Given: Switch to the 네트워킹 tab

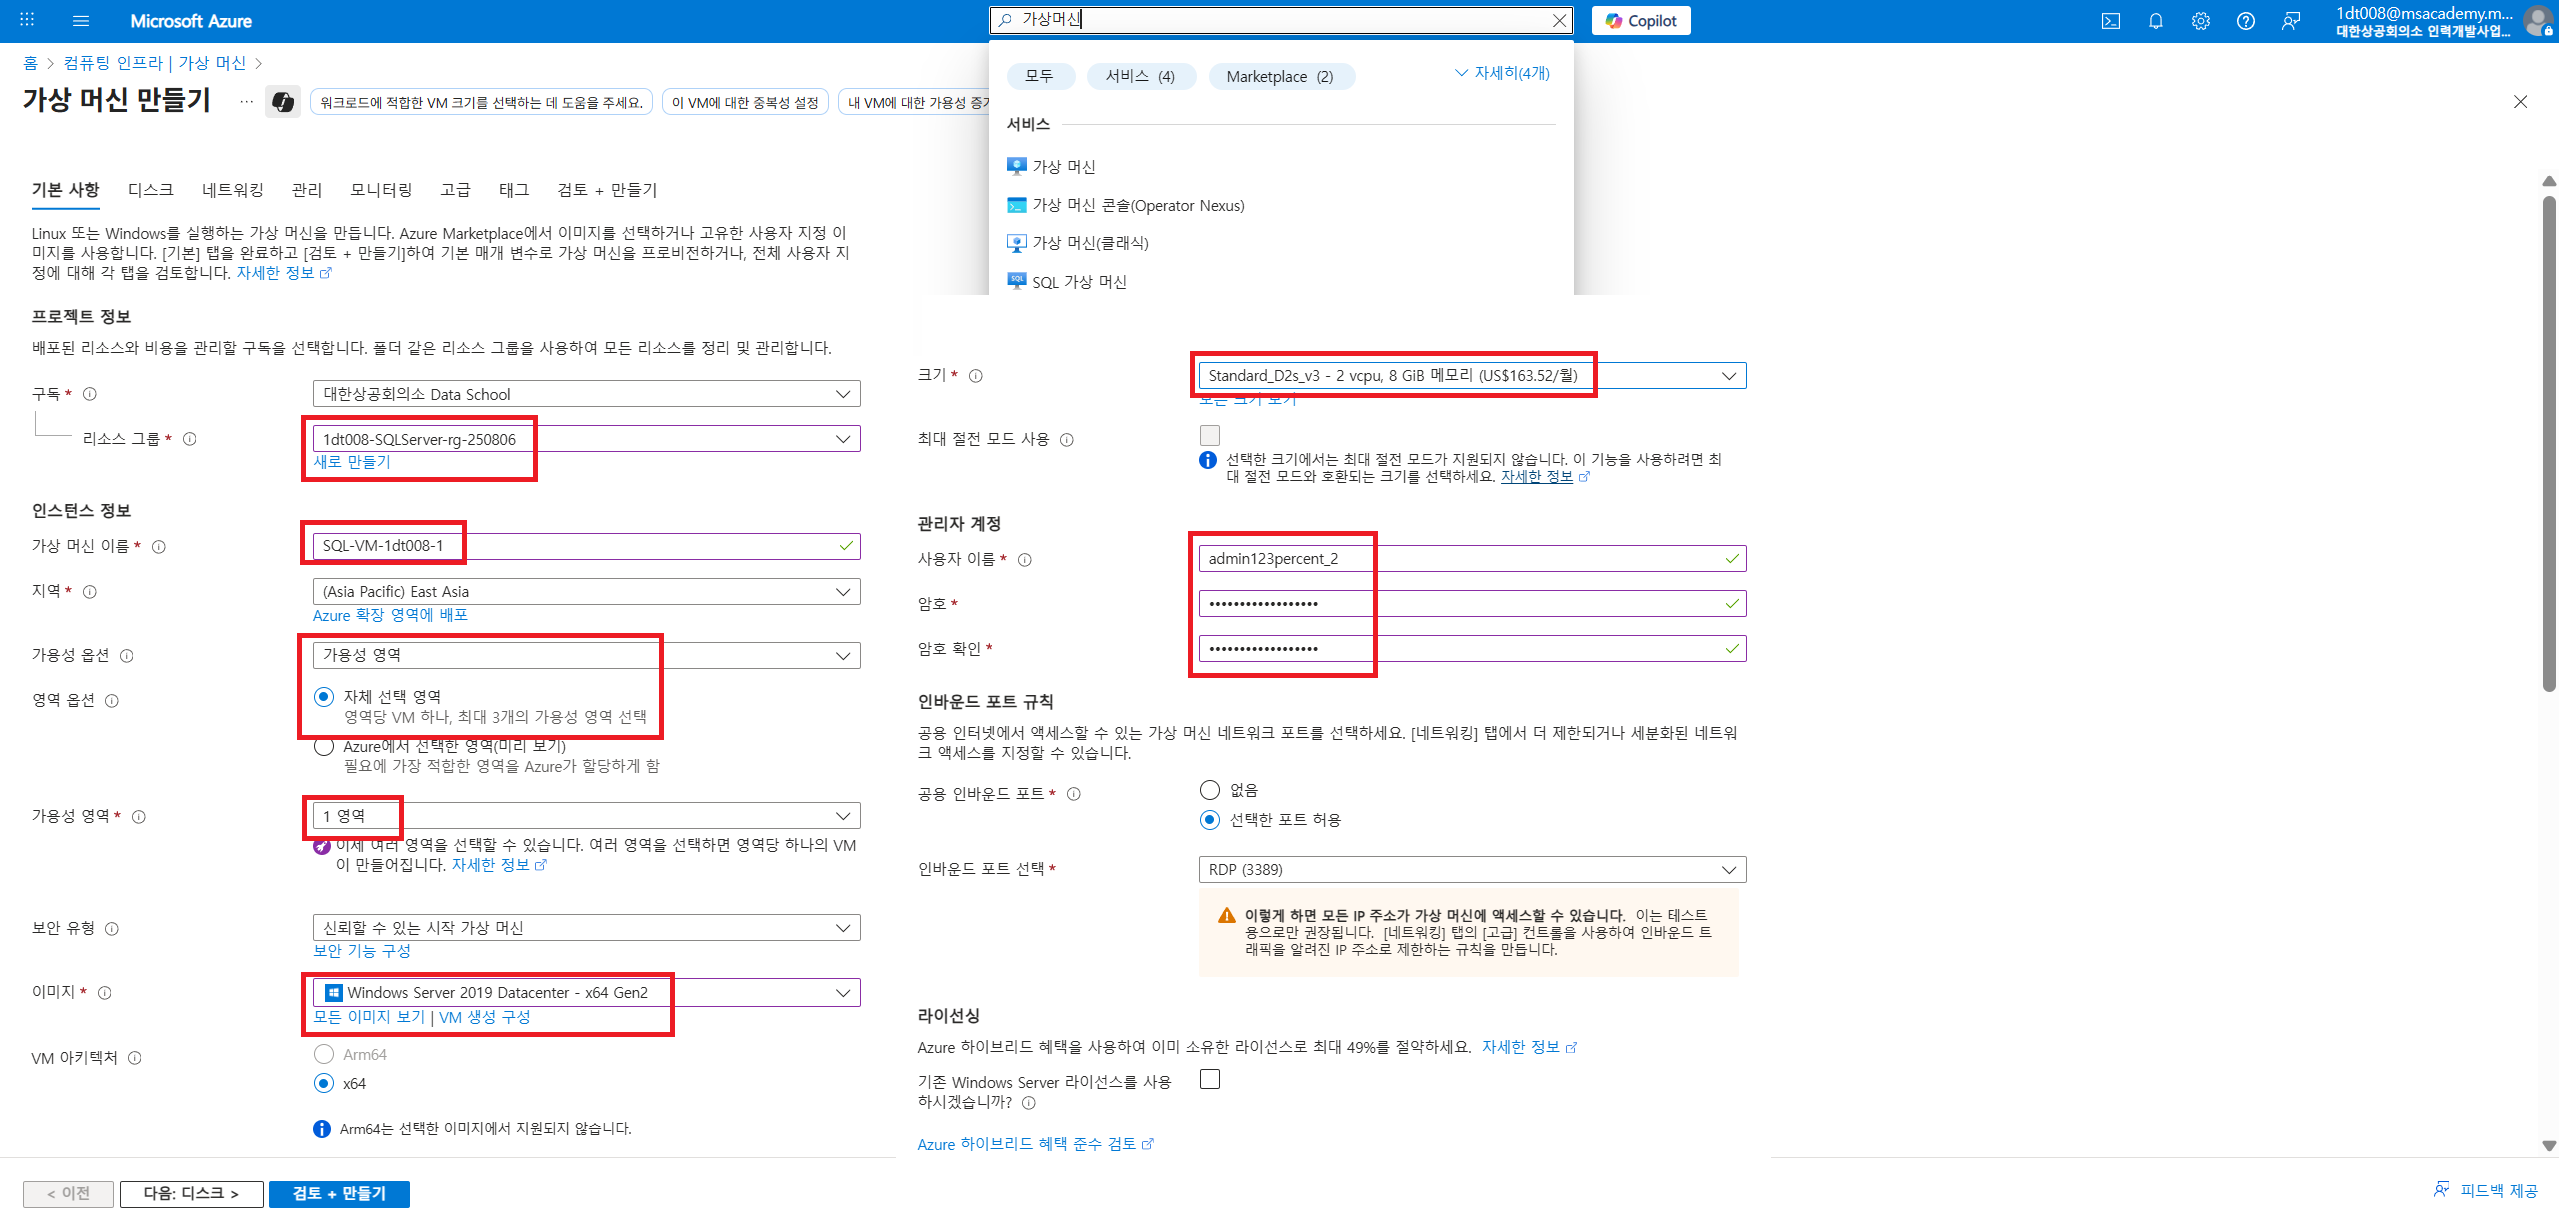Looking at the screenshot, I should click(x=232, y=190).
